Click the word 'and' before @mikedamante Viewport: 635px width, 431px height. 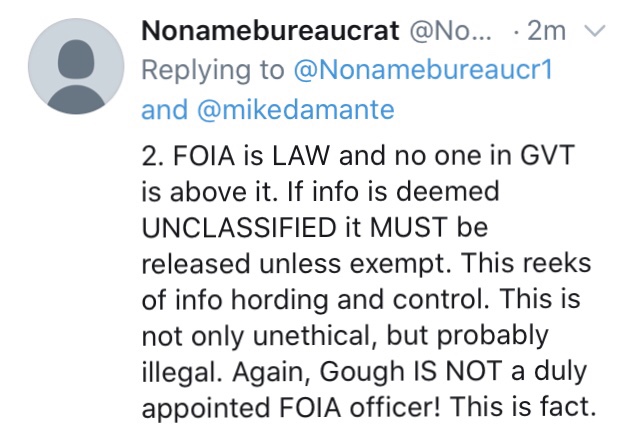coord(162,108)
